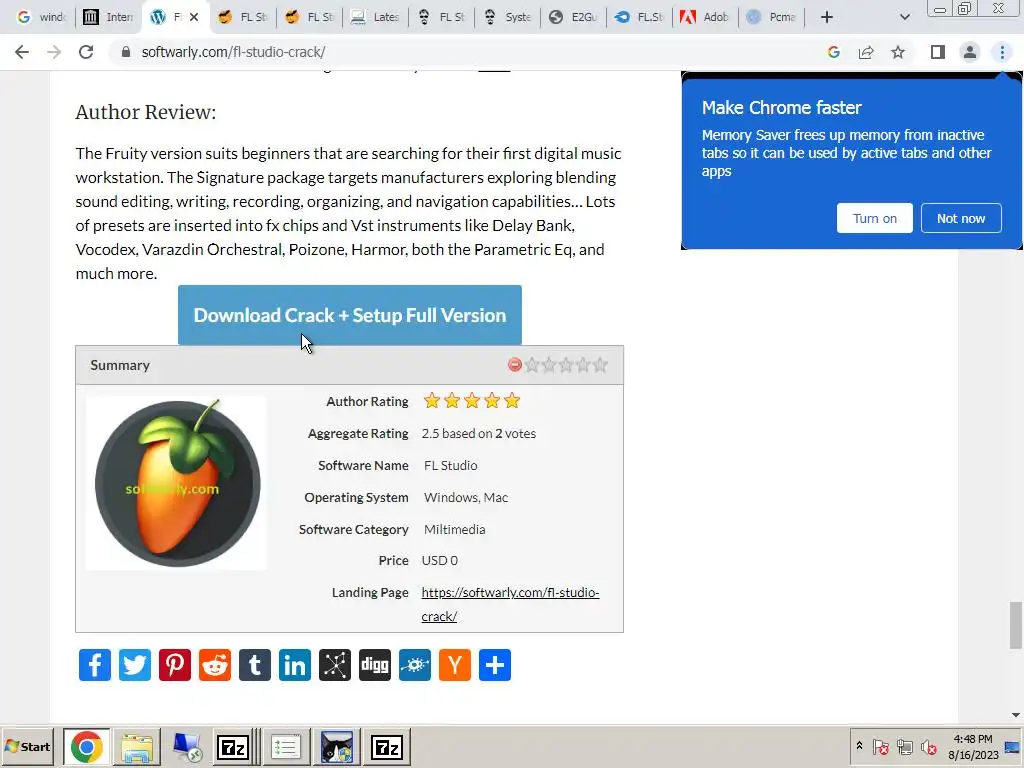
Task: Click the 'Windows, Mac' value
Action: click(466, 498)
